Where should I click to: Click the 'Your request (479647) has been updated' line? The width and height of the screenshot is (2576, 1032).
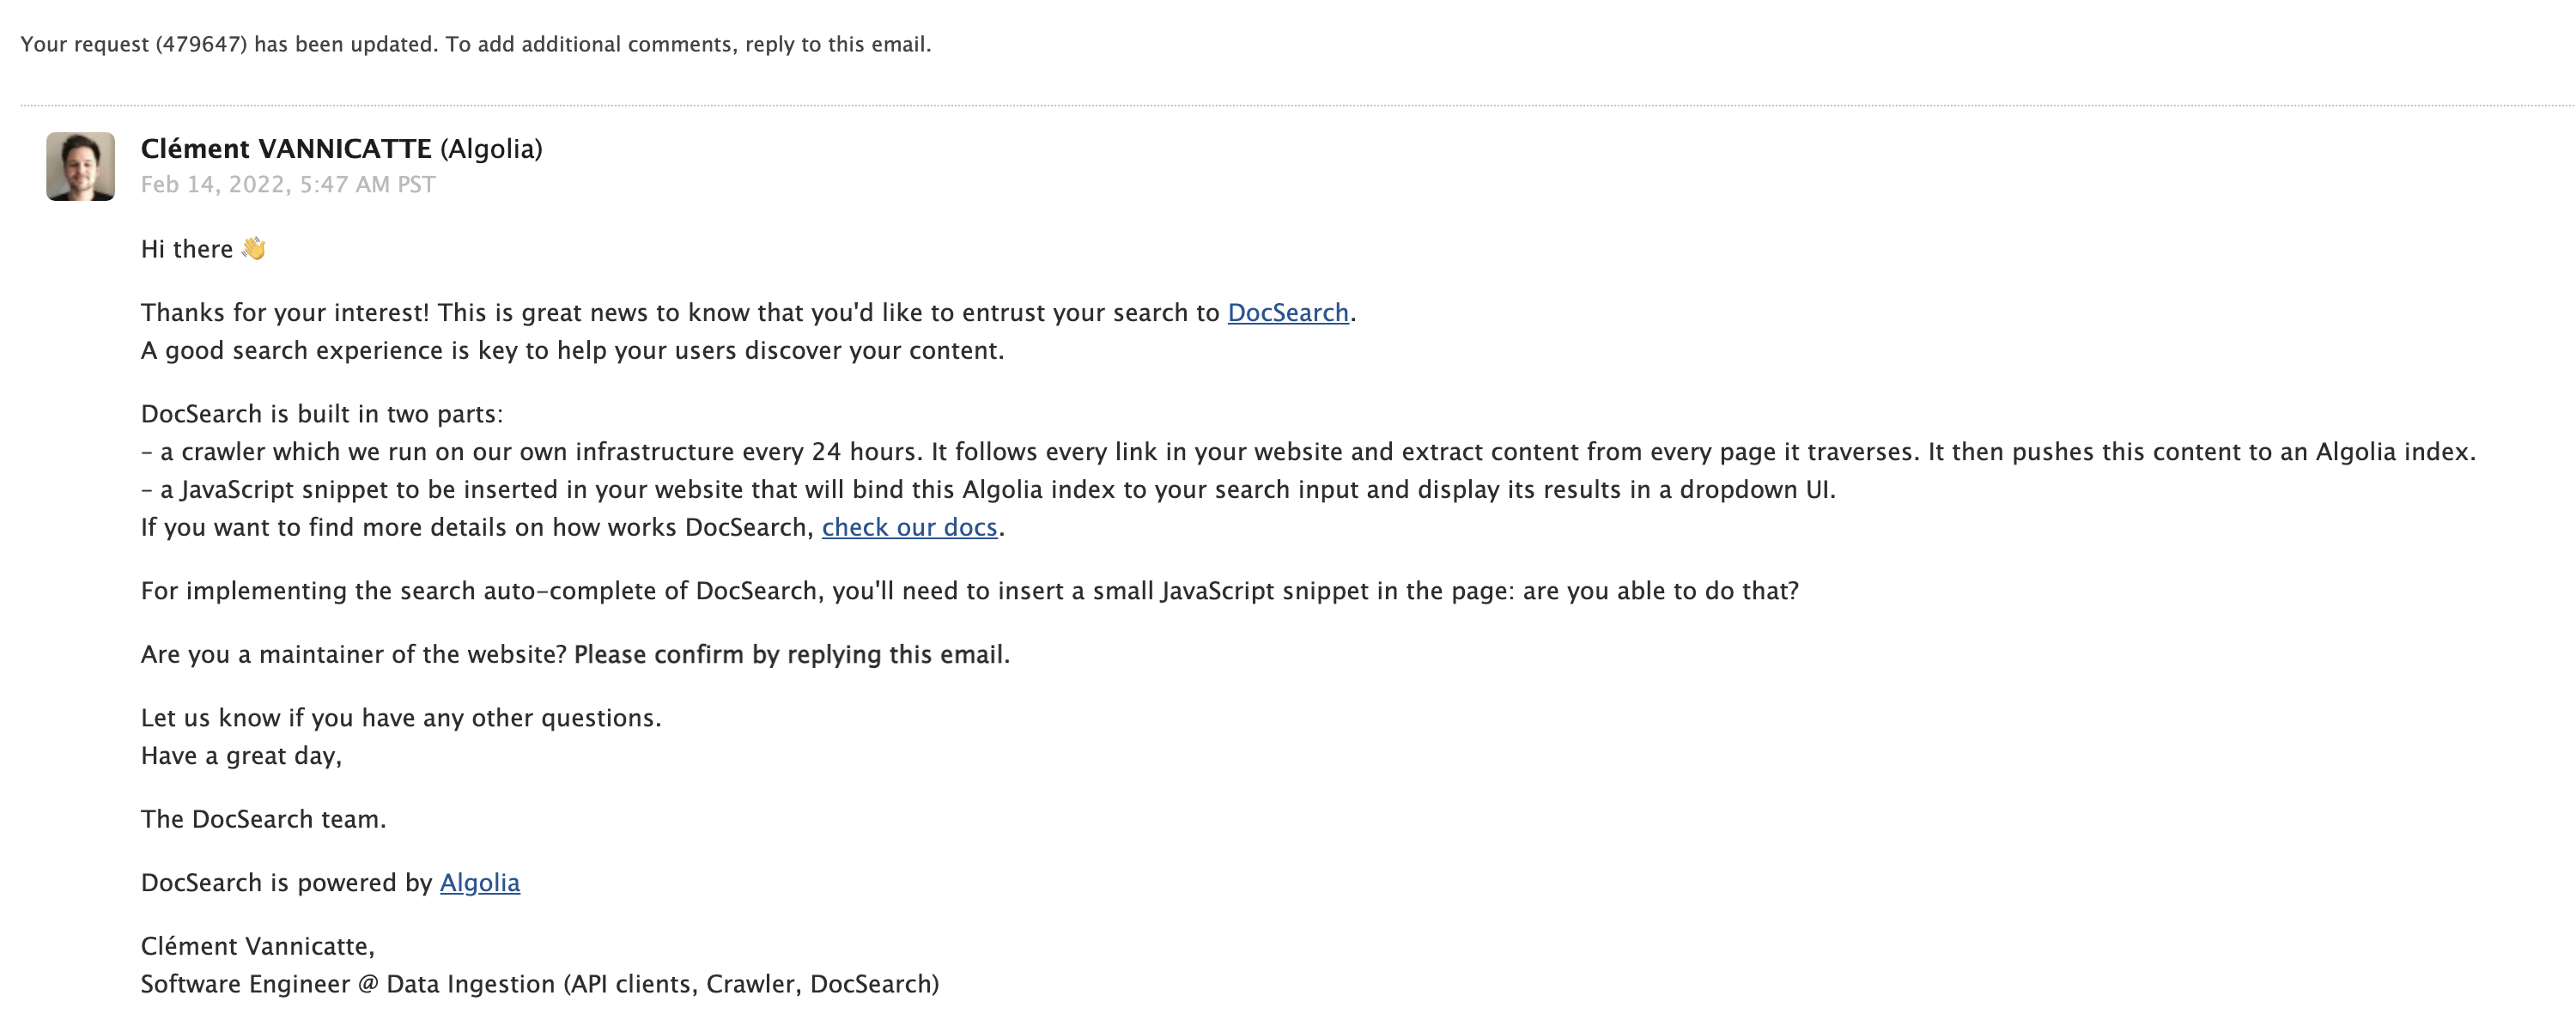point(476,44)
